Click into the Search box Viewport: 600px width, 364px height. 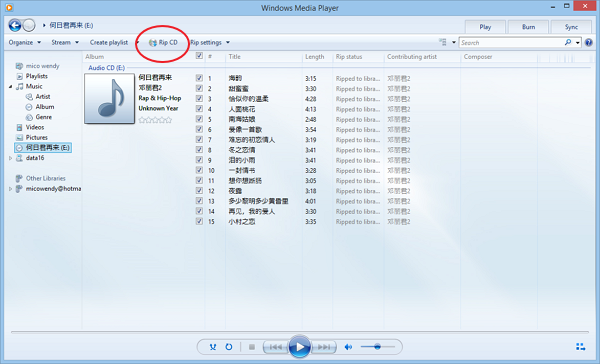pos(512,42)
